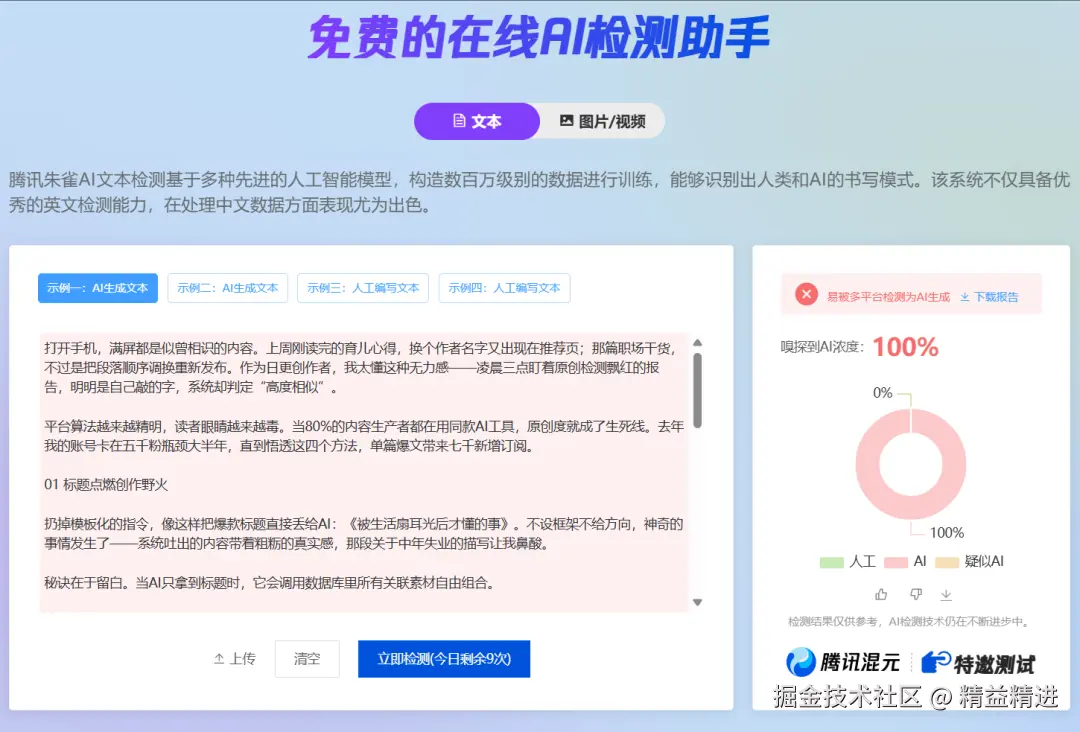This screenshot has height=732, width=1080.
Task: Open the 示例二: AI生成文本 tab
Action: [227, 288]
